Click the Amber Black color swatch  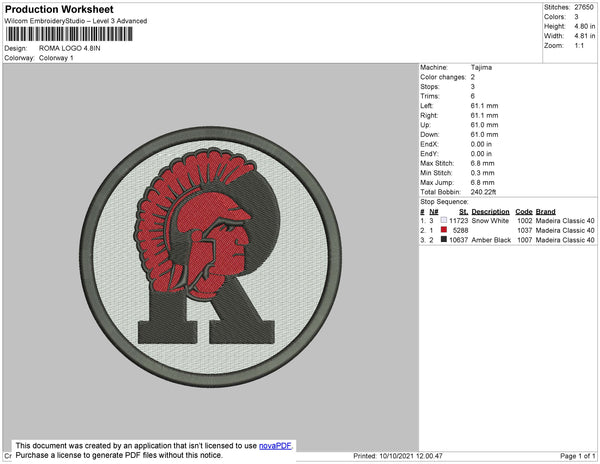443,239
